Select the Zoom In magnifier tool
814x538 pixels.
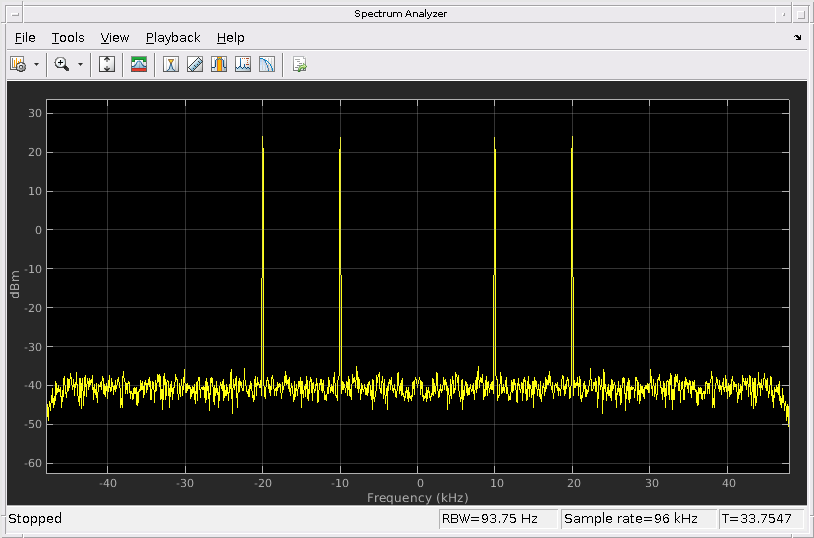62,64
